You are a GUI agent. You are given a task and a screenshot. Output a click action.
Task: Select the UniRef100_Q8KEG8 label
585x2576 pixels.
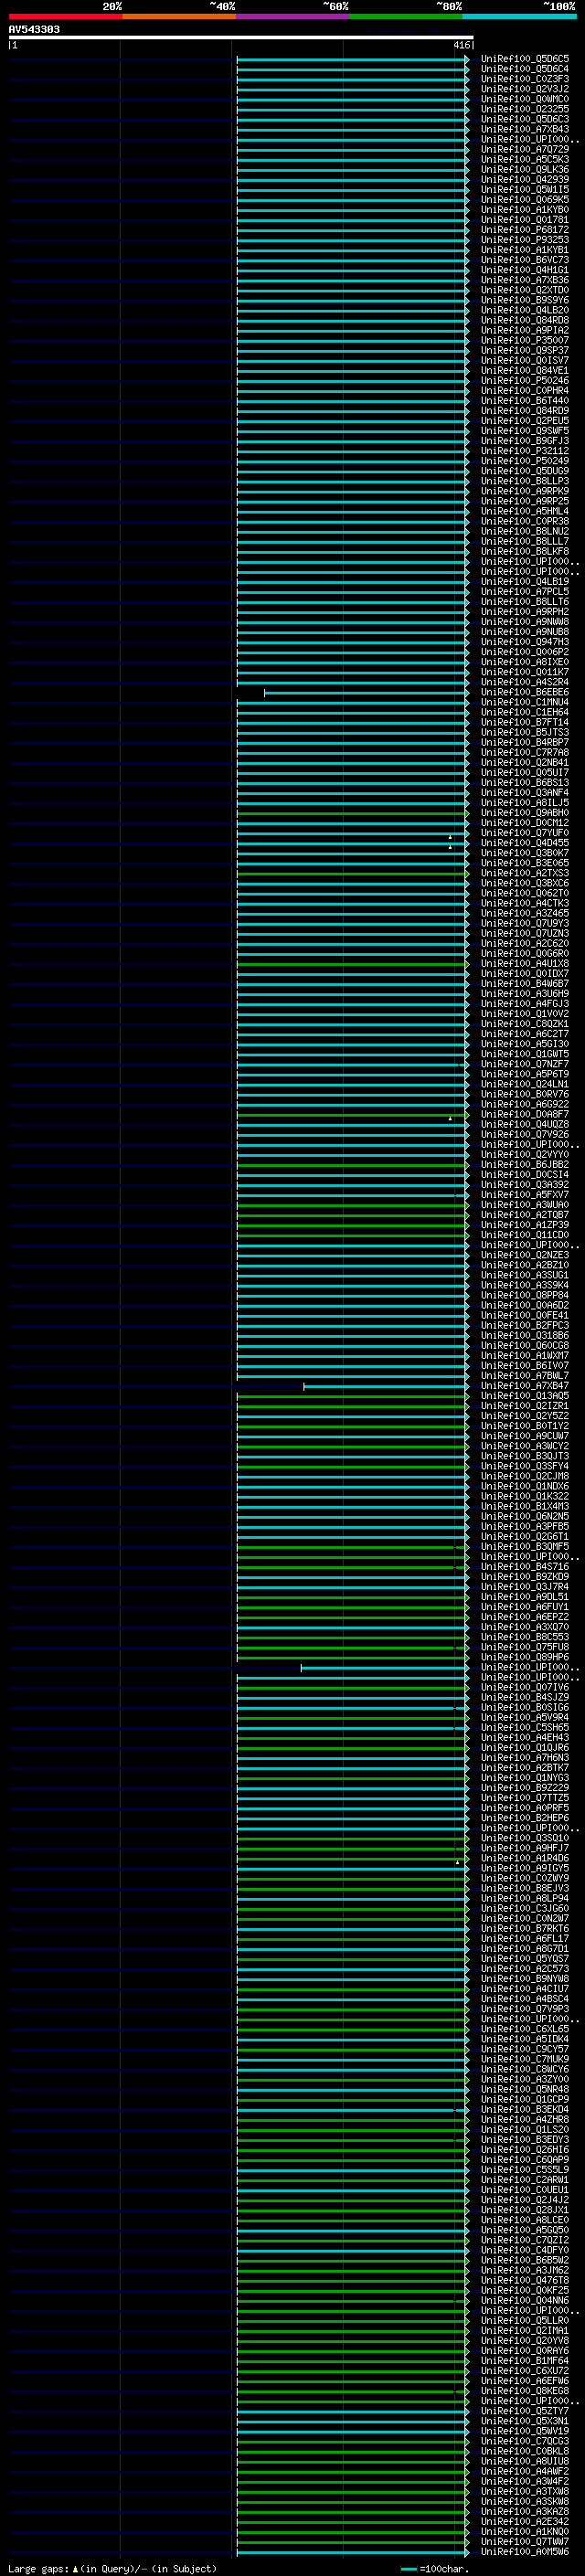[x=525, y=2391]
